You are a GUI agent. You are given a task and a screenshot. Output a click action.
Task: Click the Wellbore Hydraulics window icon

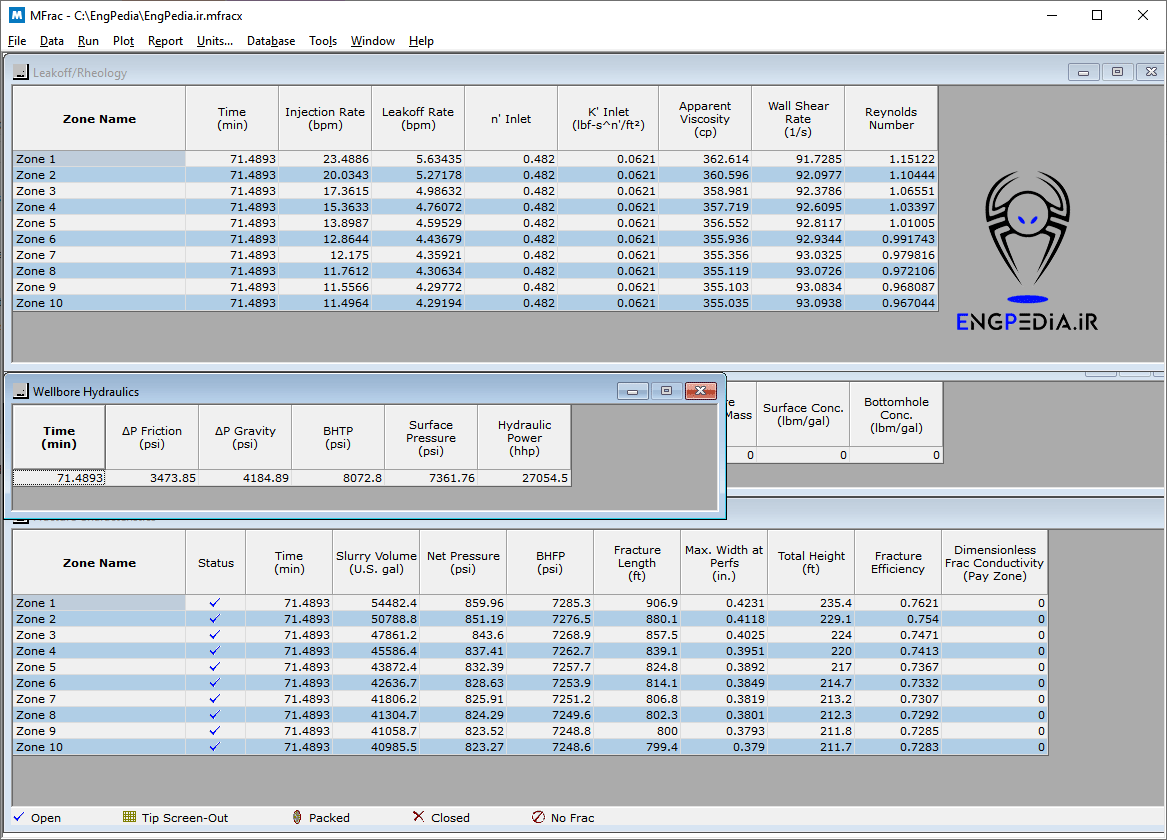coord(21,391)
